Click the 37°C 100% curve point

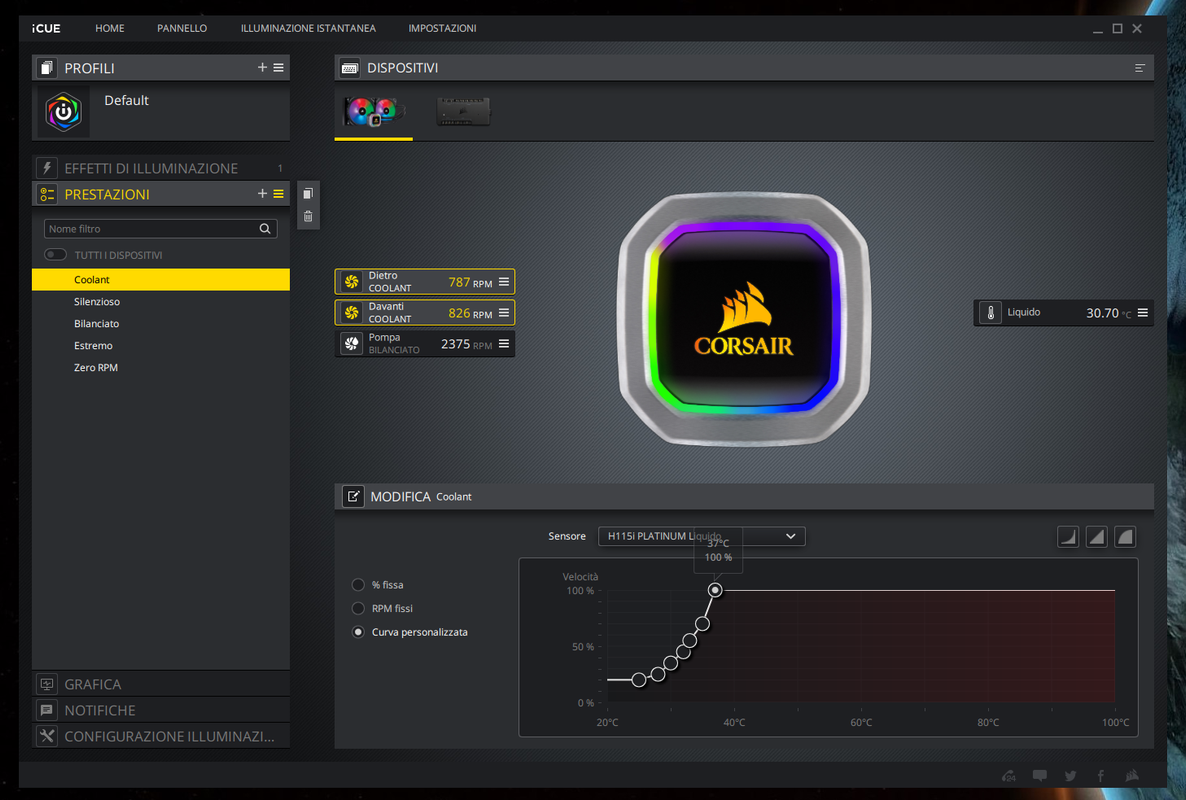coord(715,590)
